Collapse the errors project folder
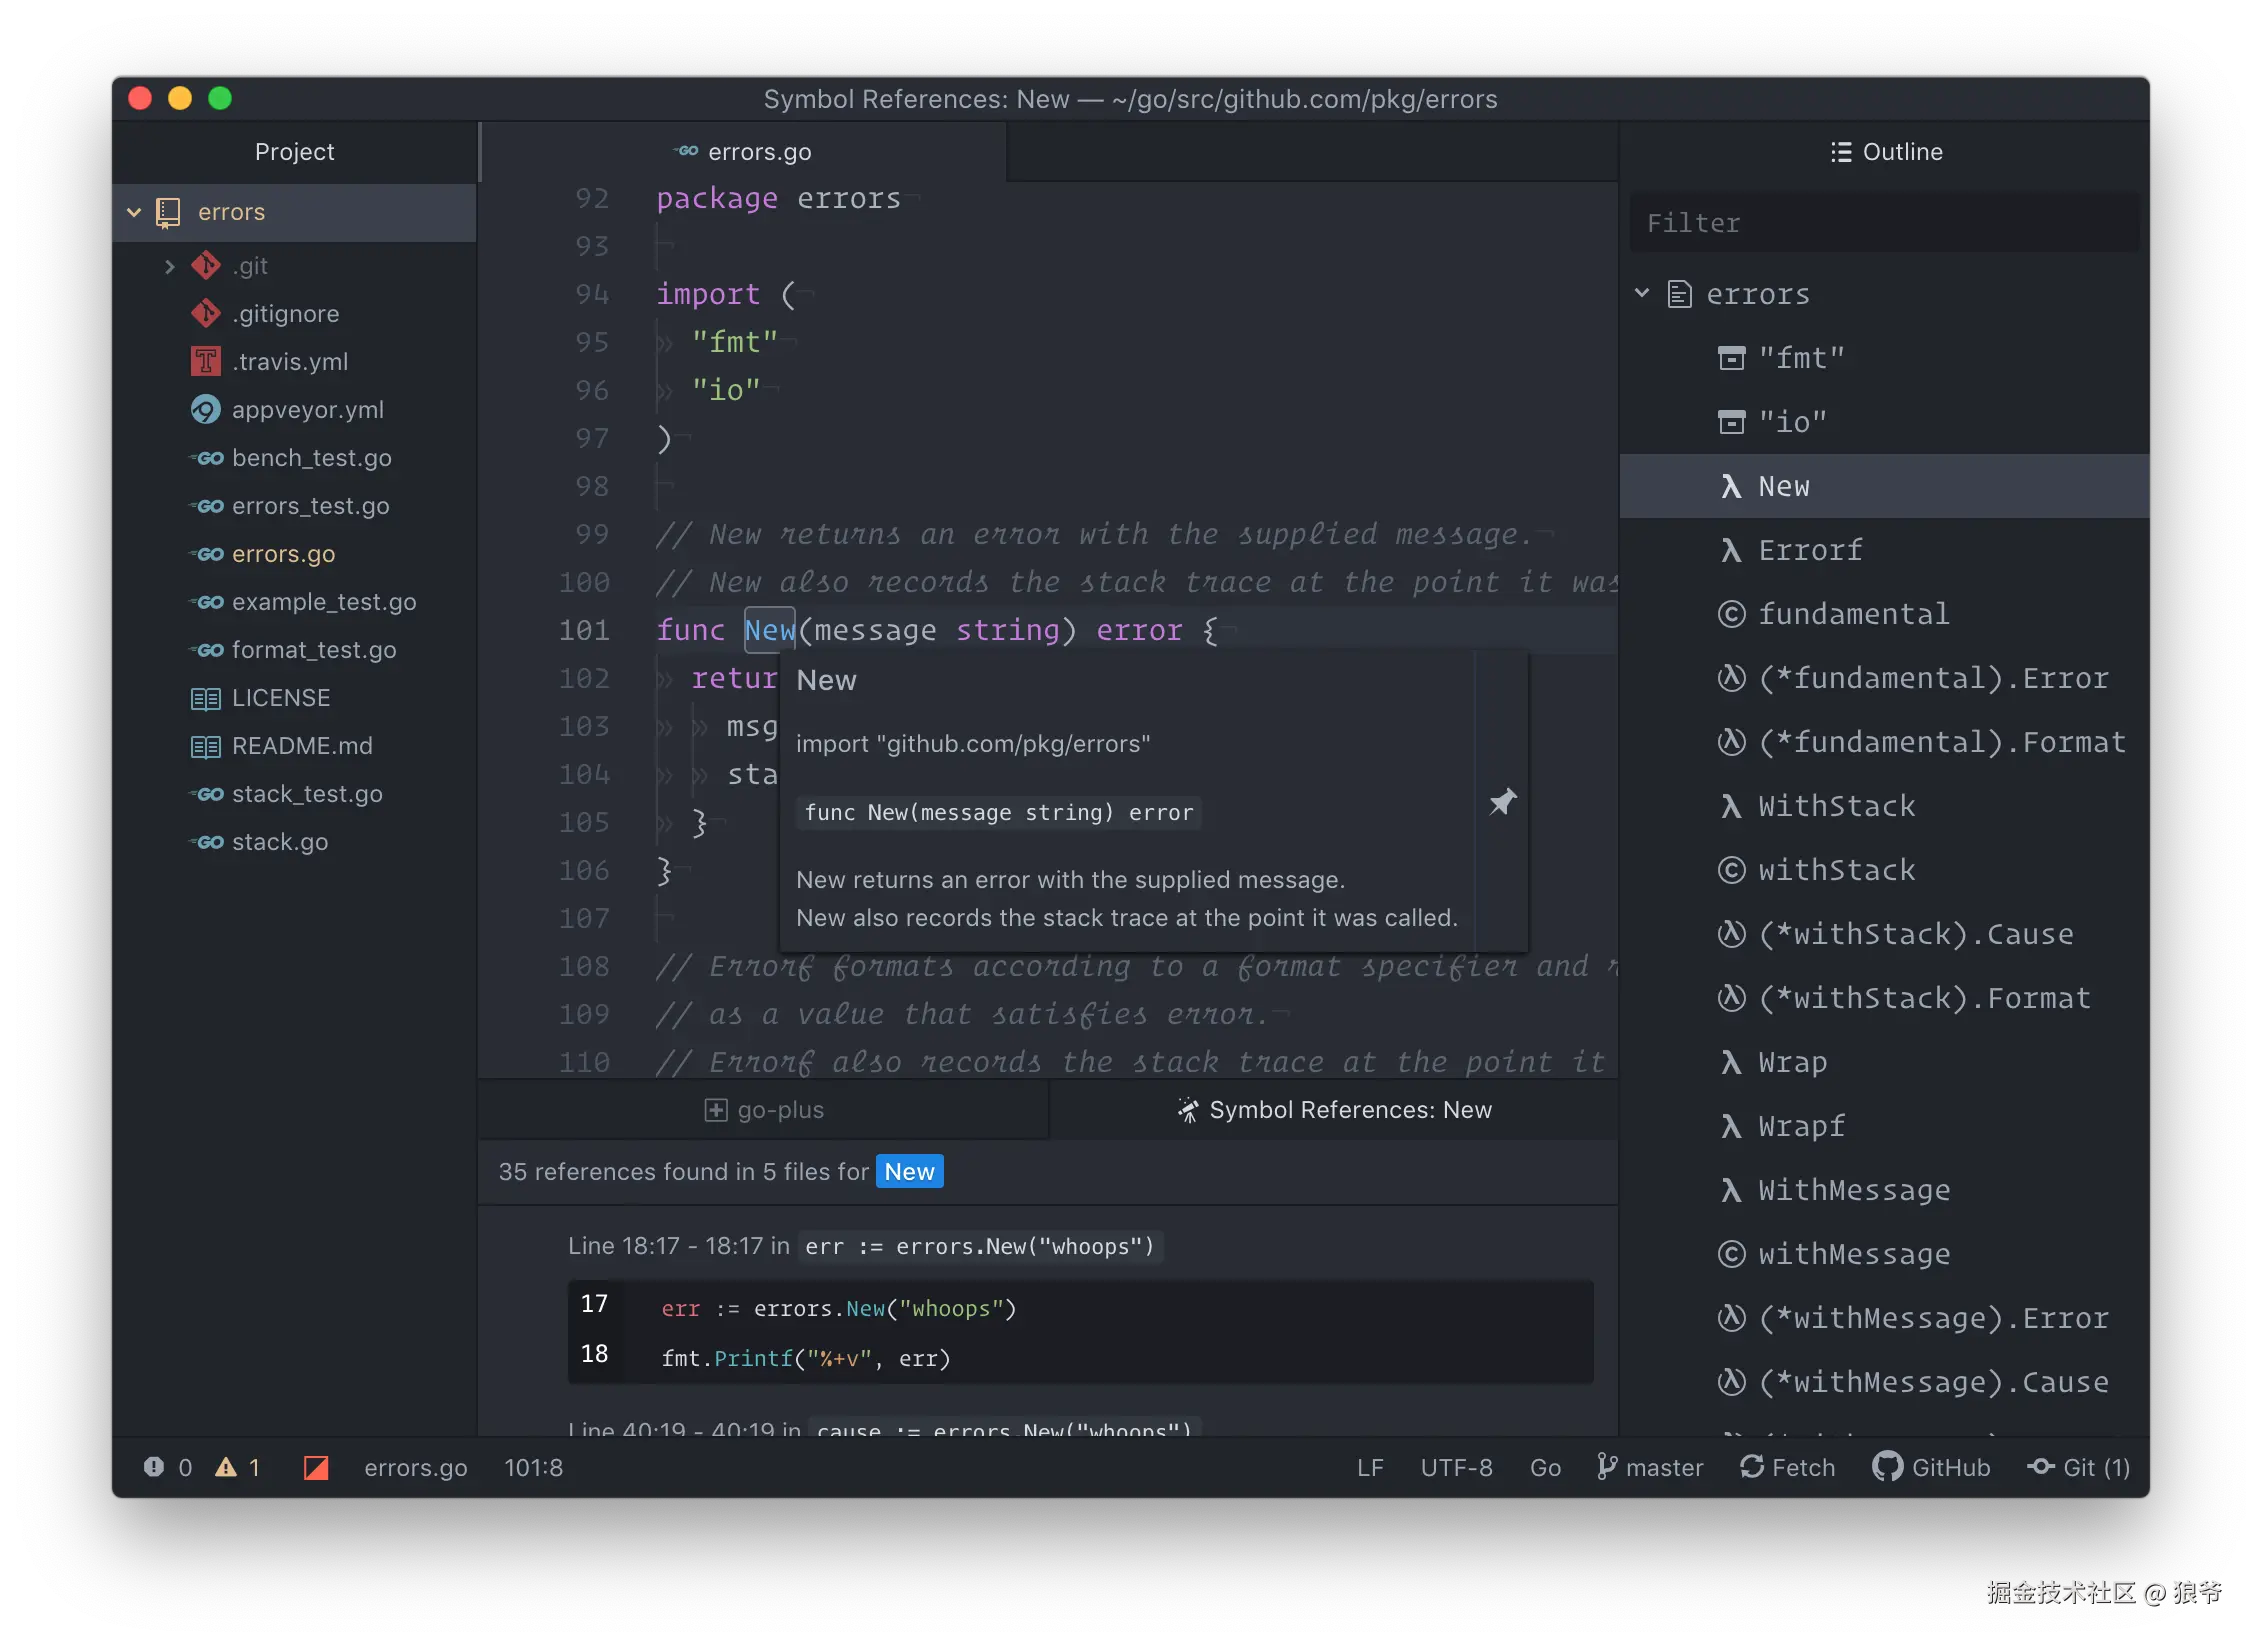The image size is (2262, 1646). (134, 212)
